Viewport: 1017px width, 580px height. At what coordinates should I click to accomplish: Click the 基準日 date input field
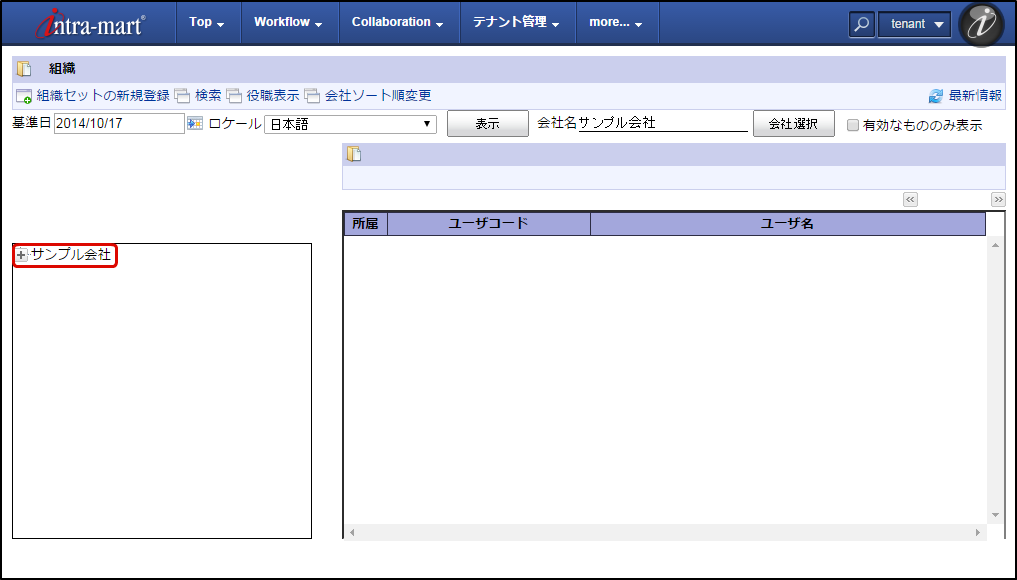119,124
